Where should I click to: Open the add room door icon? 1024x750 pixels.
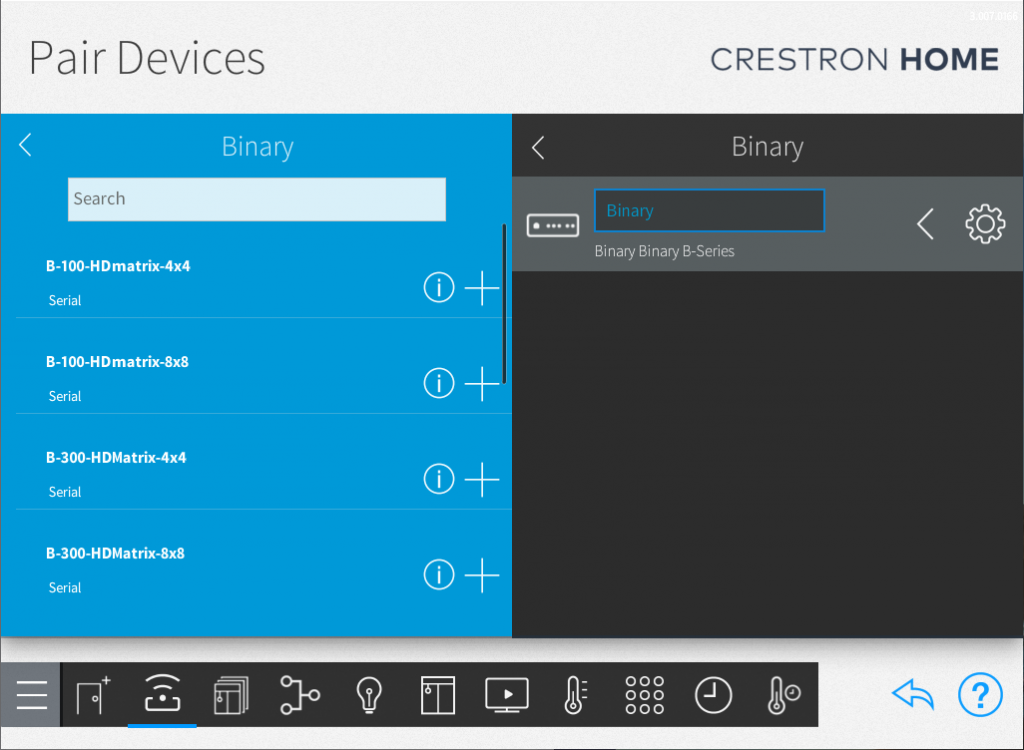pyautogui.click(x=93, y=694)
